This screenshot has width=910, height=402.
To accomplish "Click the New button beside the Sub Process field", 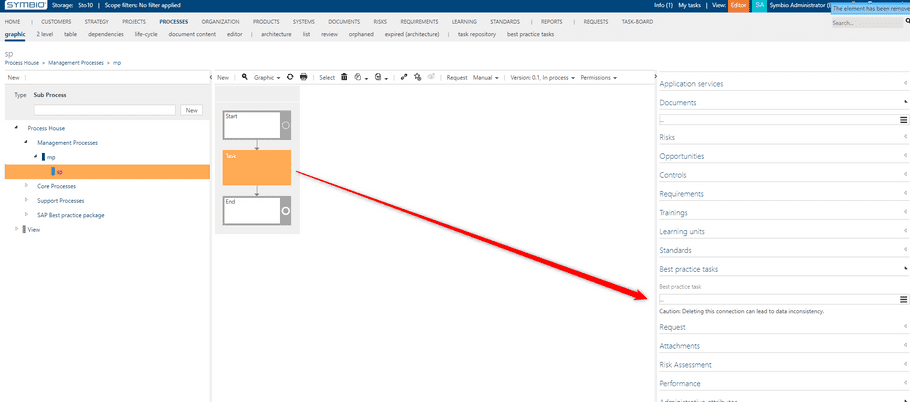I will [x=192, y=110].
